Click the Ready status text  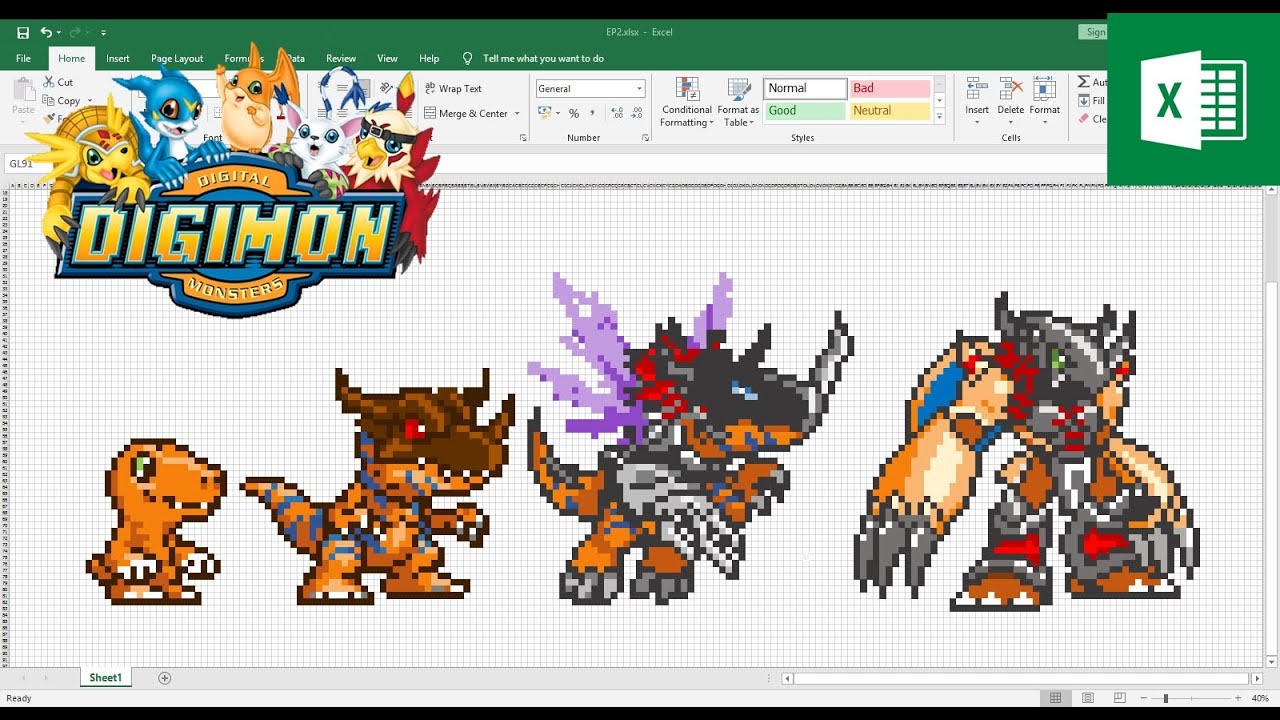click(x=19, y=698)
